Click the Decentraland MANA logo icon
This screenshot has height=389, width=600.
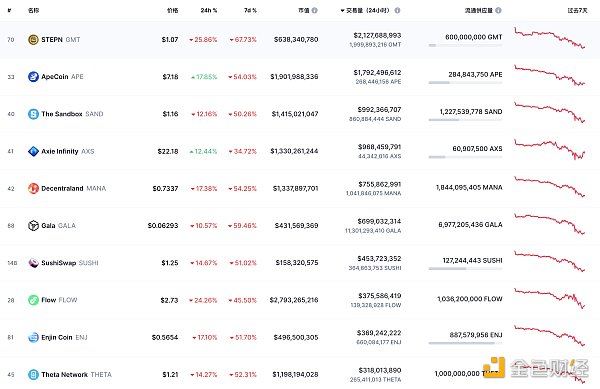[x=33, y=188]
